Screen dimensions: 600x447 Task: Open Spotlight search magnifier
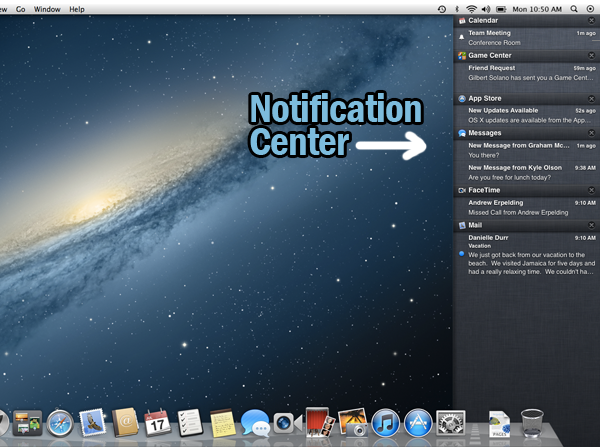pyautogui.click(x=574, y=9)
